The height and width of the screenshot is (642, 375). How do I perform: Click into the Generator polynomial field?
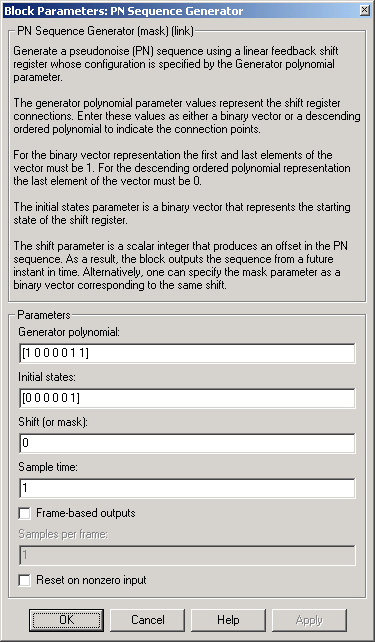[x=187, y=353]
